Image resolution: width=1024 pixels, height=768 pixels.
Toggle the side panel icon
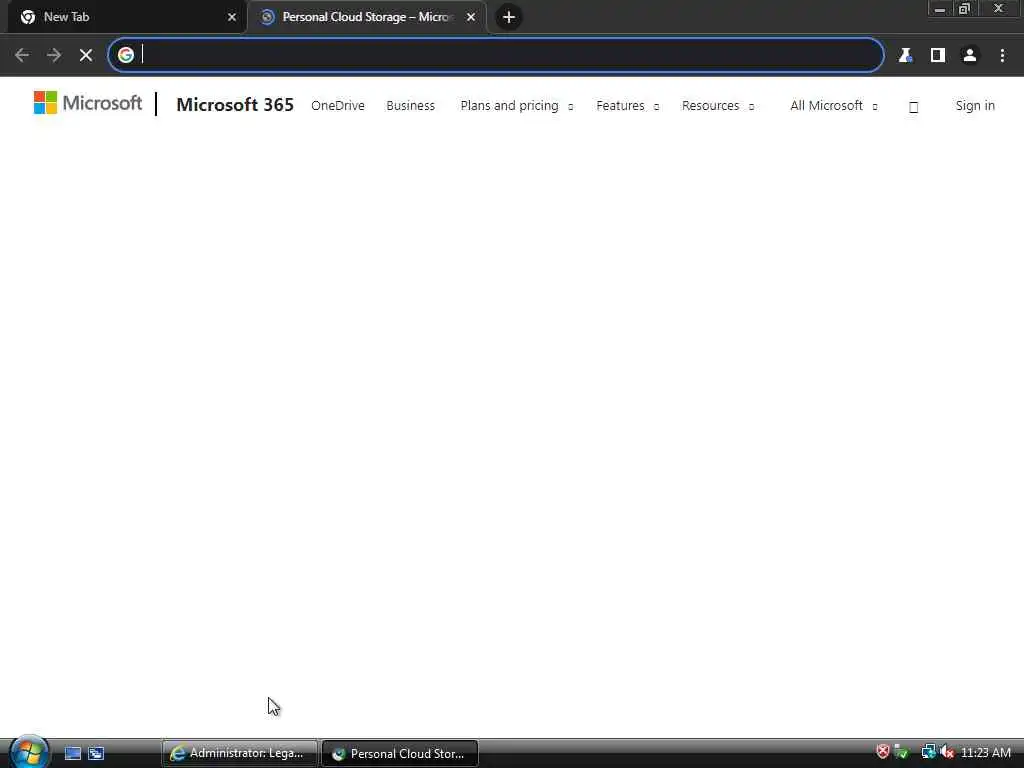click(938, 56)
